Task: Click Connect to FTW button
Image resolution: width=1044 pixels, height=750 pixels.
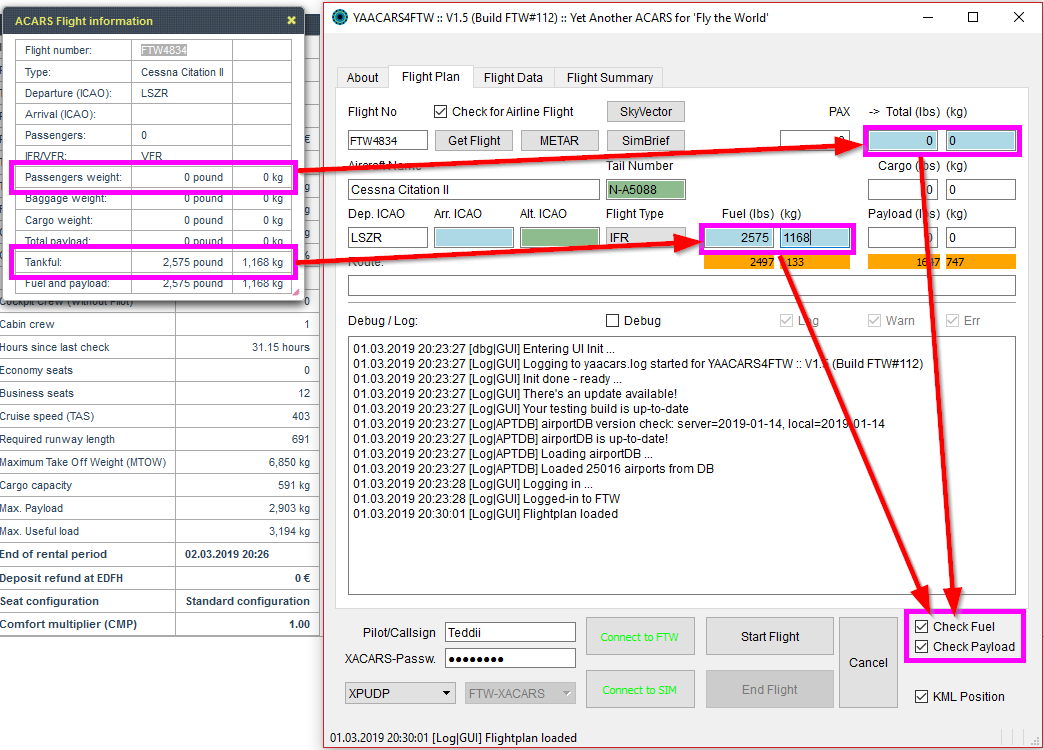Action: 640,637
